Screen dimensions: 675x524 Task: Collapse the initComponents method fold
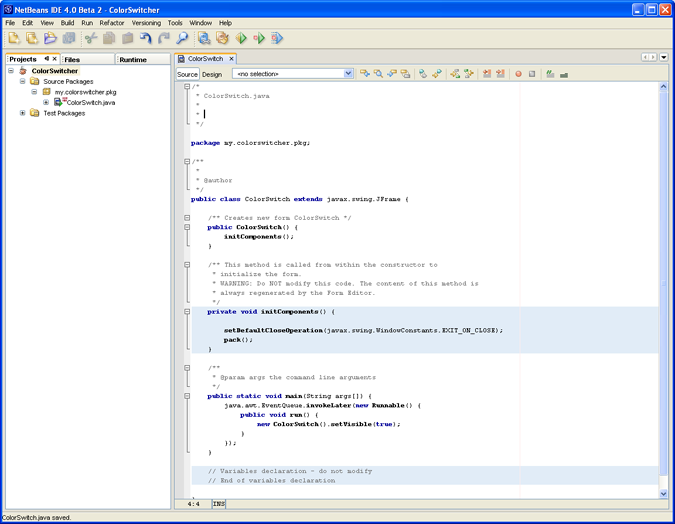187,312
